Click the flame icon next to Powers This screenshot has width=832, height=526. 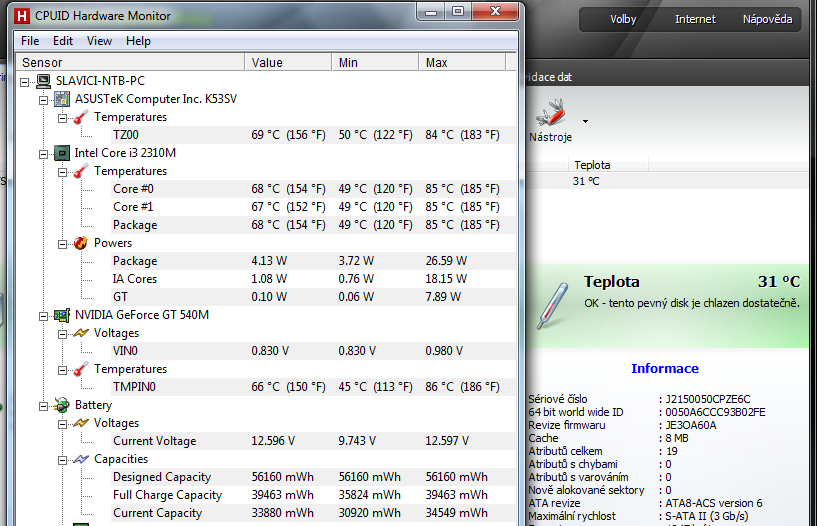pos(81,243)
